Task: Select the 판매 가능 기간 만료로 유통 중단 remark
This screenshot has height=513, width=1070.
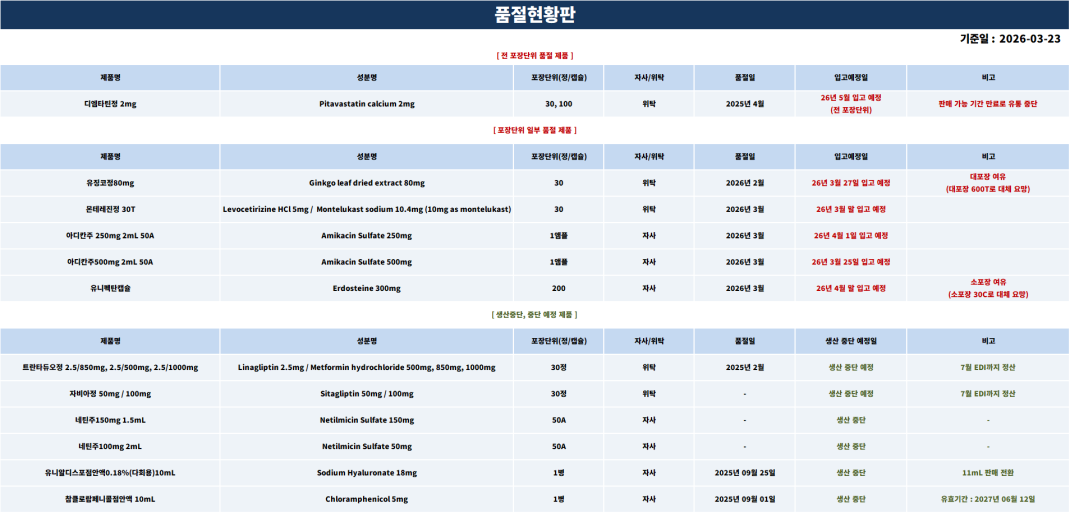Action: point(988,104)
